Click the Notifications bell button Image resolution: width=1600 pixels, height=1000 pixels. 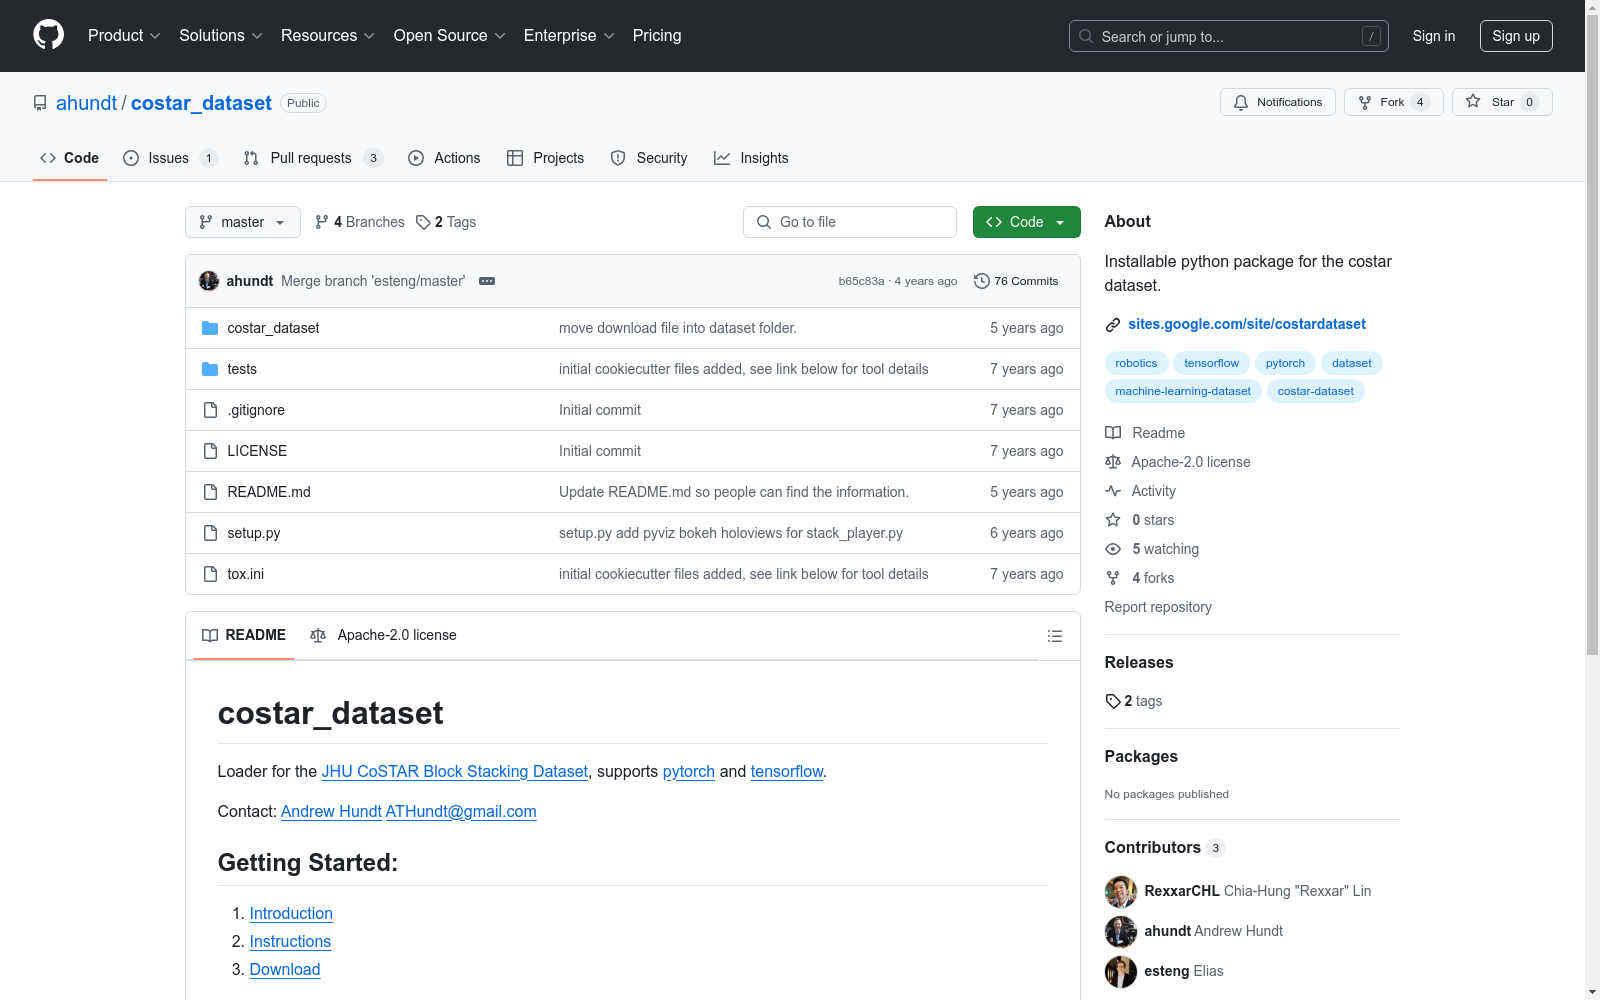[x=1277, y=102]
